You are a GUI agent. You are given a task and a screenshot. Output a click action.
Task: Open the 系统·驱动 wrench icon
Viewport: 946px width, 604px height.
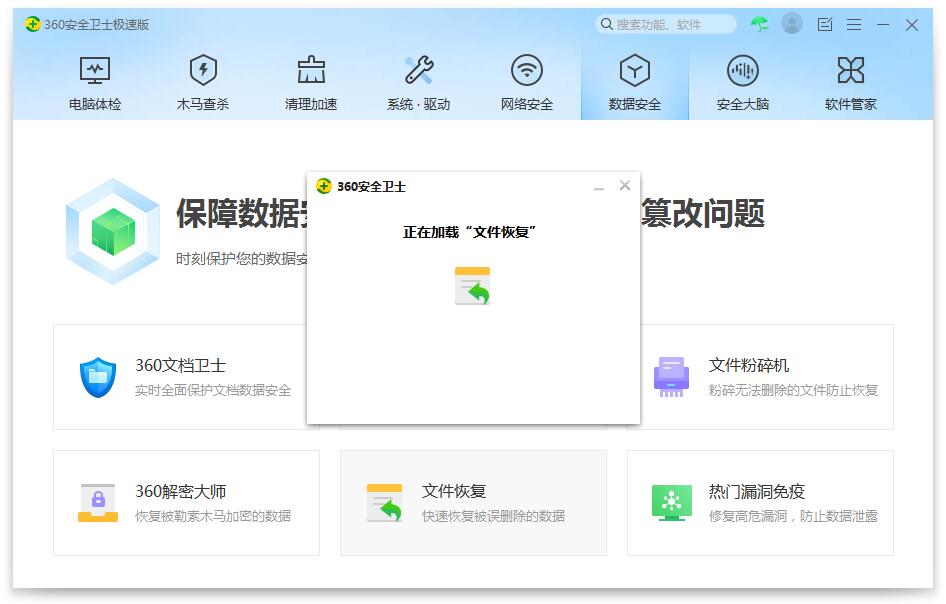pyautogui.click(x=419, y=70)
